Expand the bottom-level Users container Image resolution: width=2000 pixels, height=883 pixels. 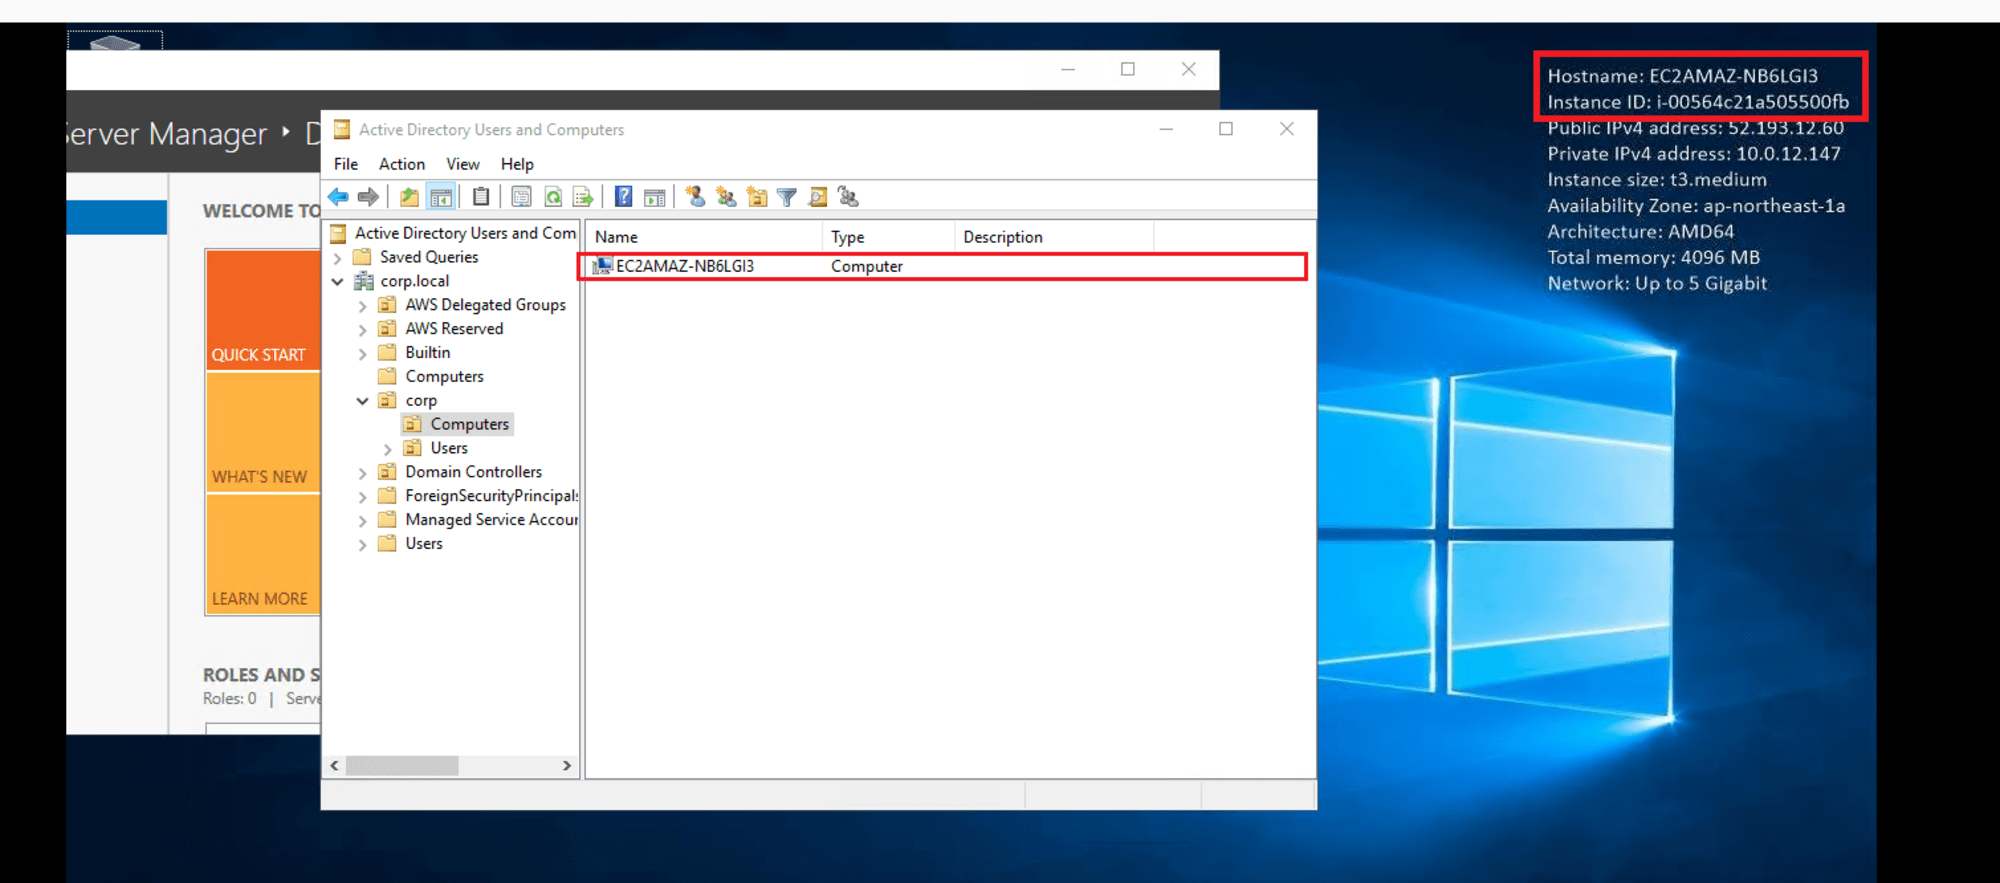[363, 545]
